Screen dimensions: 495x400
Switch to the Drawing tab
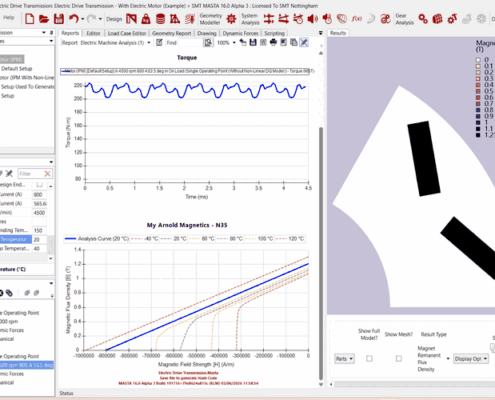[x=207, y=33]
